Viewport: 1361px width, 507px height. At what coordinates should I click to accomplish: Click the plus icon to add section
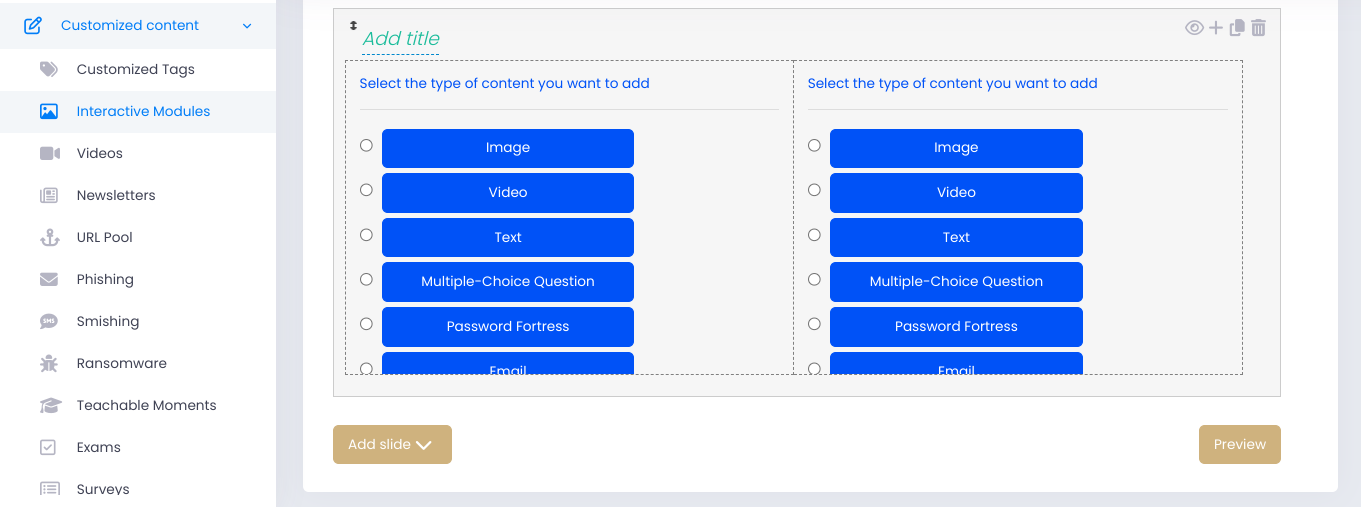[1216, 28]
